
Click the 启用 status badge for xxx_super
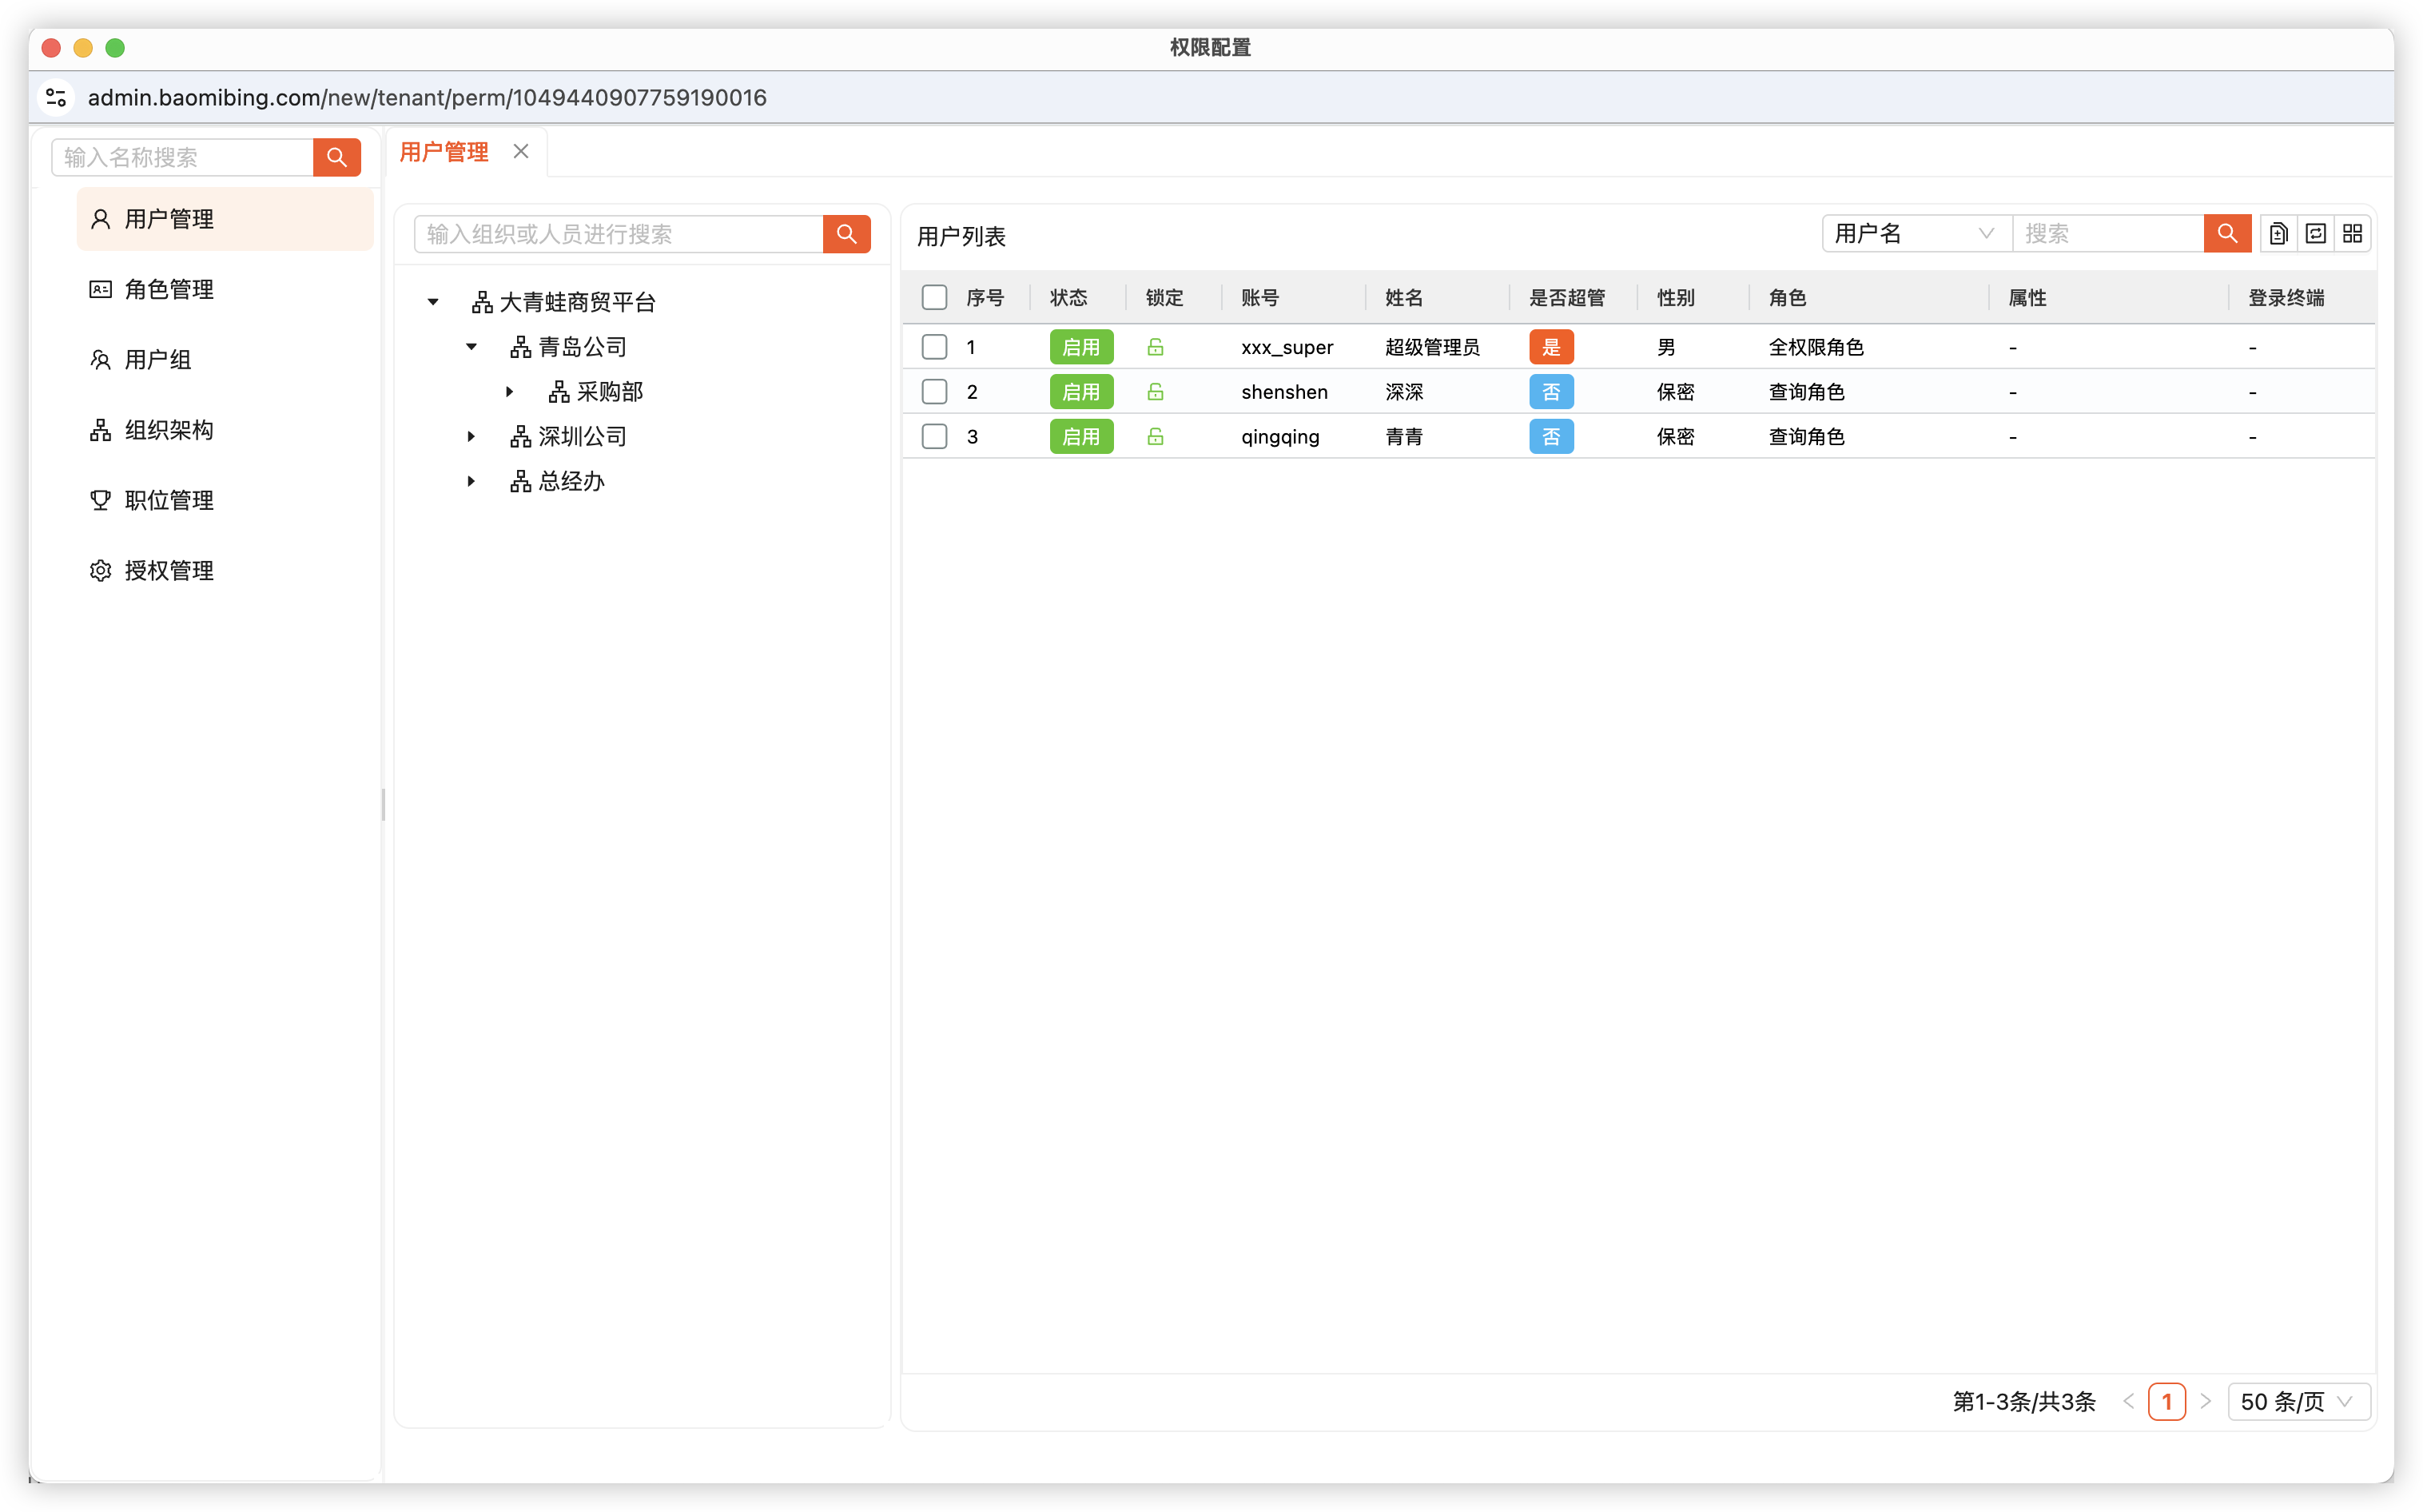(1080, 347)
